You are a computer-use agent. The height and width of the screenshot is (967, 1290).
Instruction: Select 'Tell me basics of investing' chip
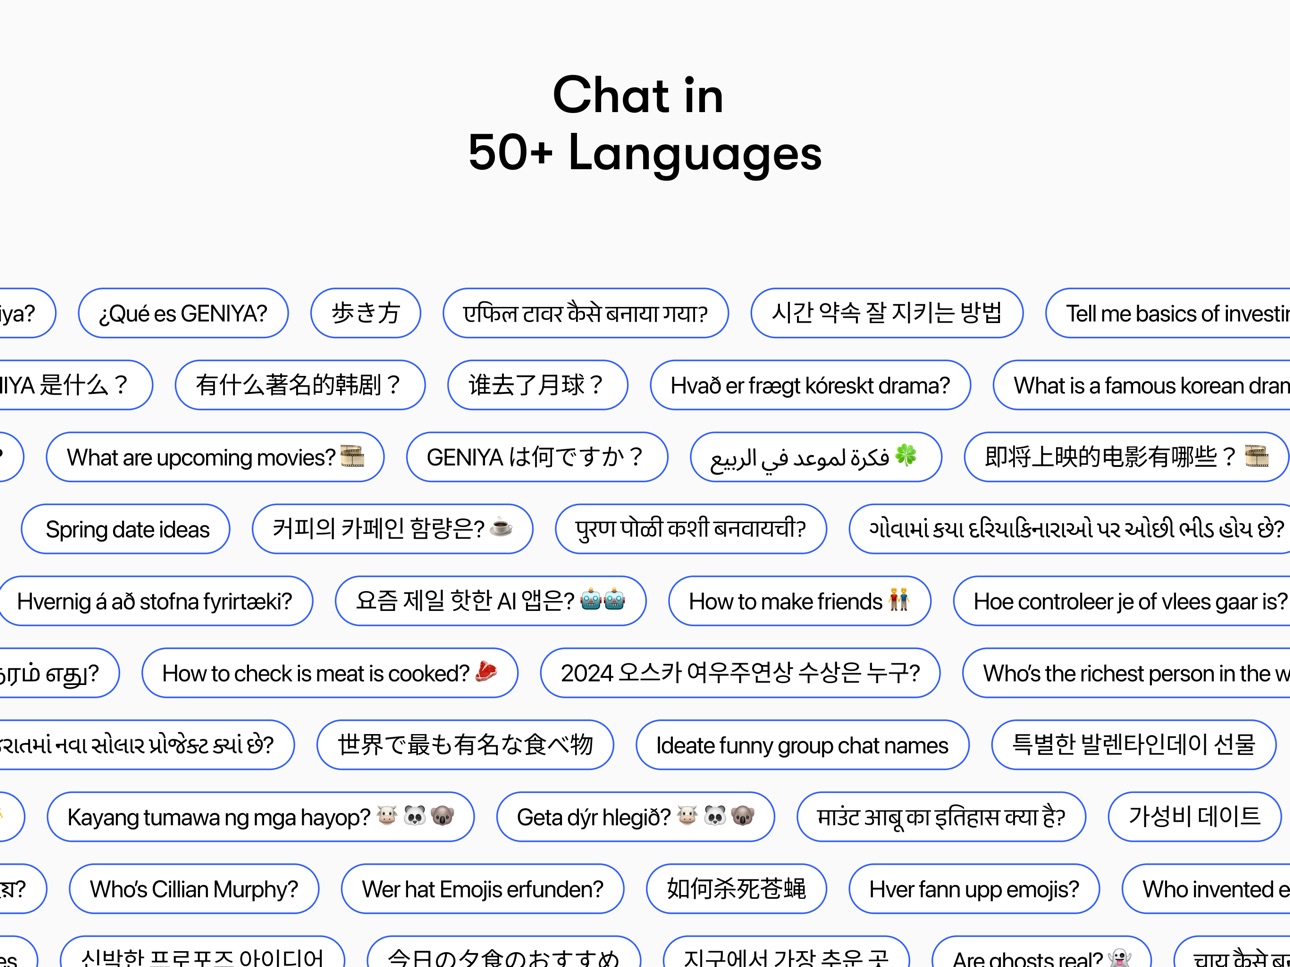point(1168,313)
